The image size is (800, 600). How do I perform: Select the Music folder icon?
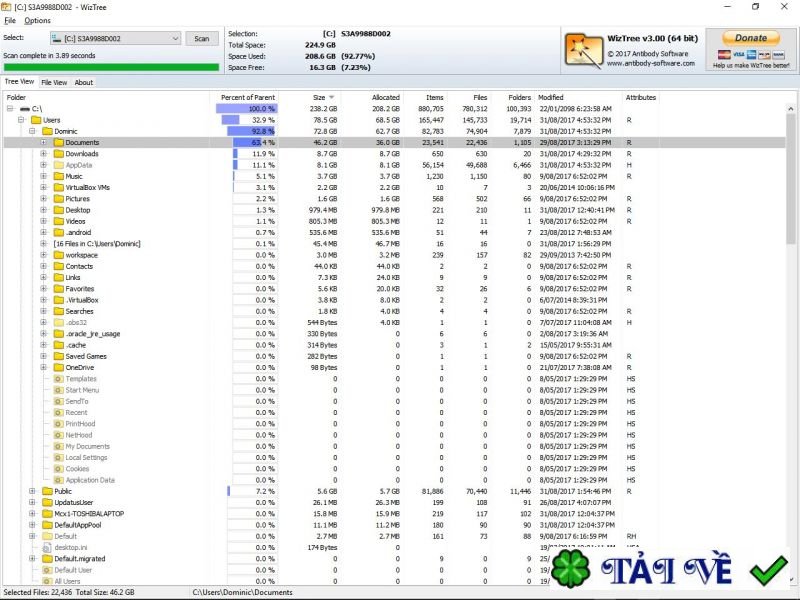point(58,176)
